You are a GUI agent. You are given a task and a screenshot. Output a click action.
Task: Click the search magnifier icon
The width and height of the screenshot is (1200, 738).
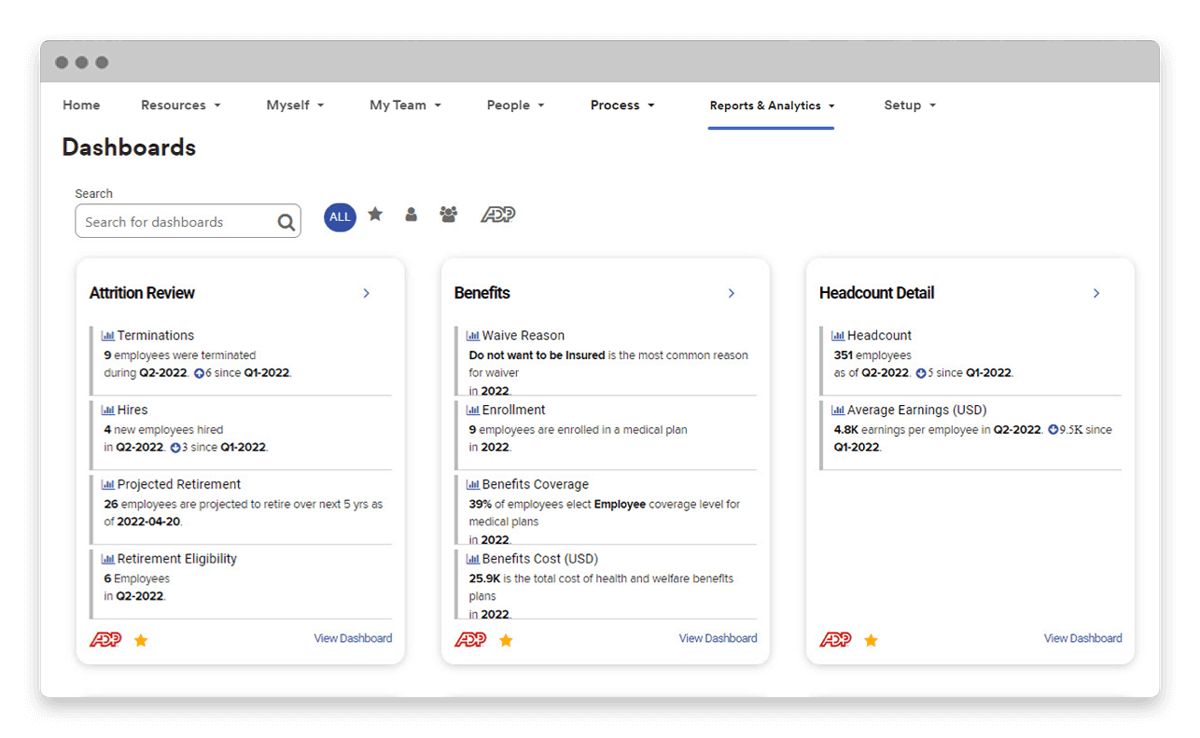click(286, 223)
